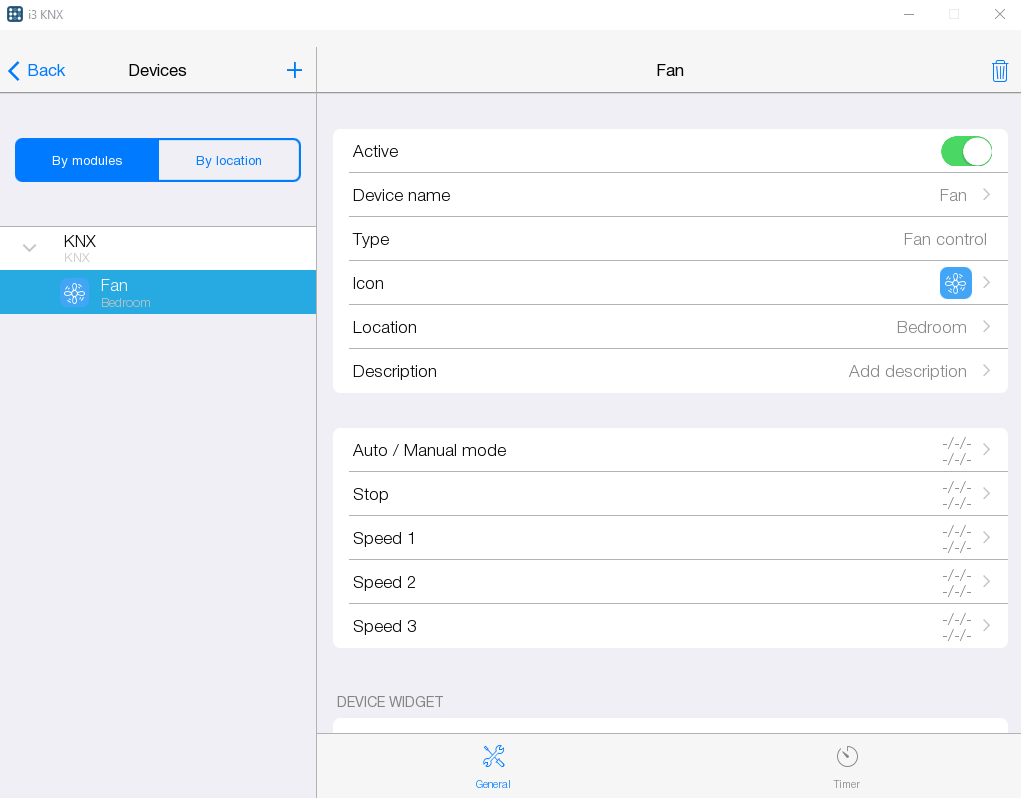The height and width of the screenshot is (798, 1021).
Task: Click the plus icon to add device
Action: tap(294, 70)
